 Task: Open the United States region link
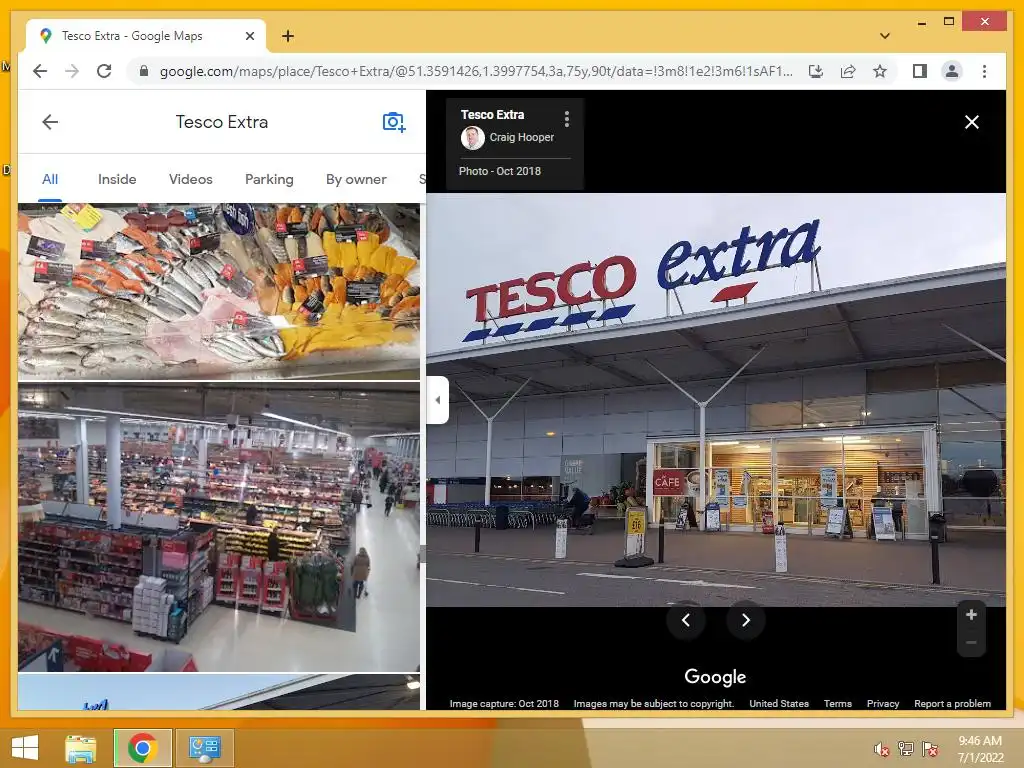pos(778,703)
